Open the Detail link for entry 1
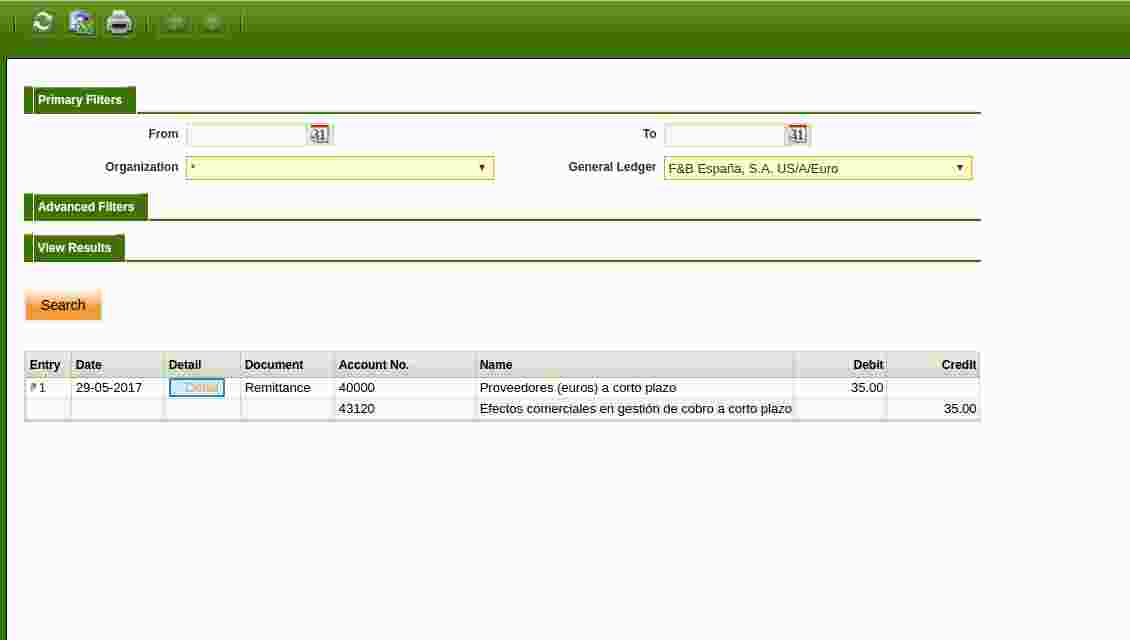This screenshot has height=640, width=1130. [x=197, y=388]
